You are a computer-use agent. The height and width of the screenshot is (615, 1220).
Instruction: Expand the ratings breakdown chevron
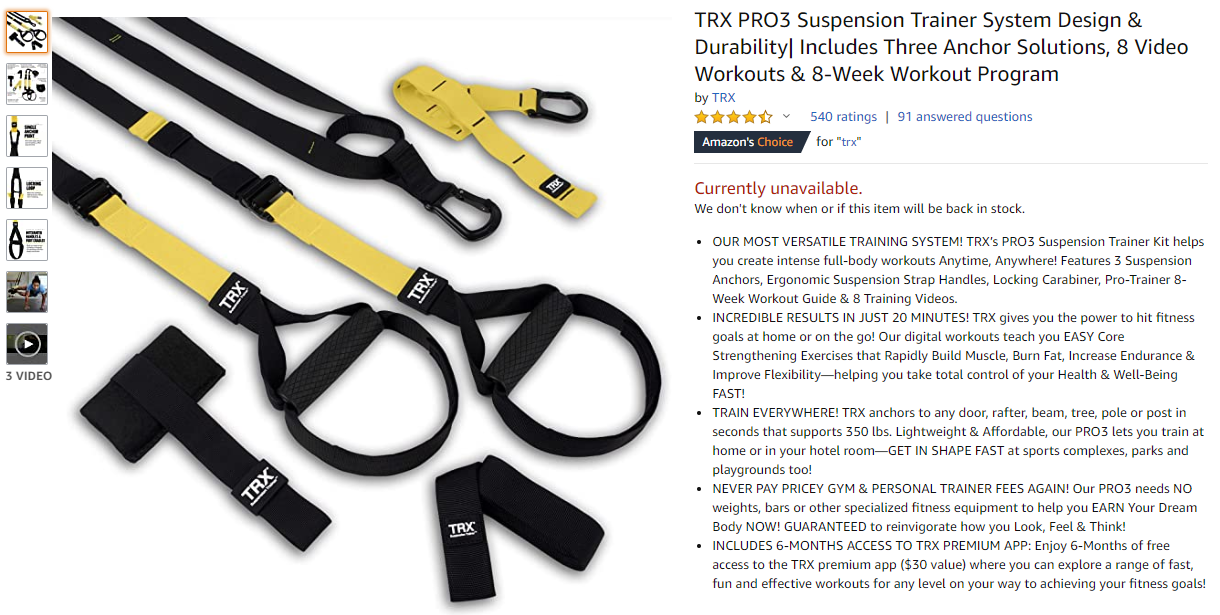(x=786, y=117)
